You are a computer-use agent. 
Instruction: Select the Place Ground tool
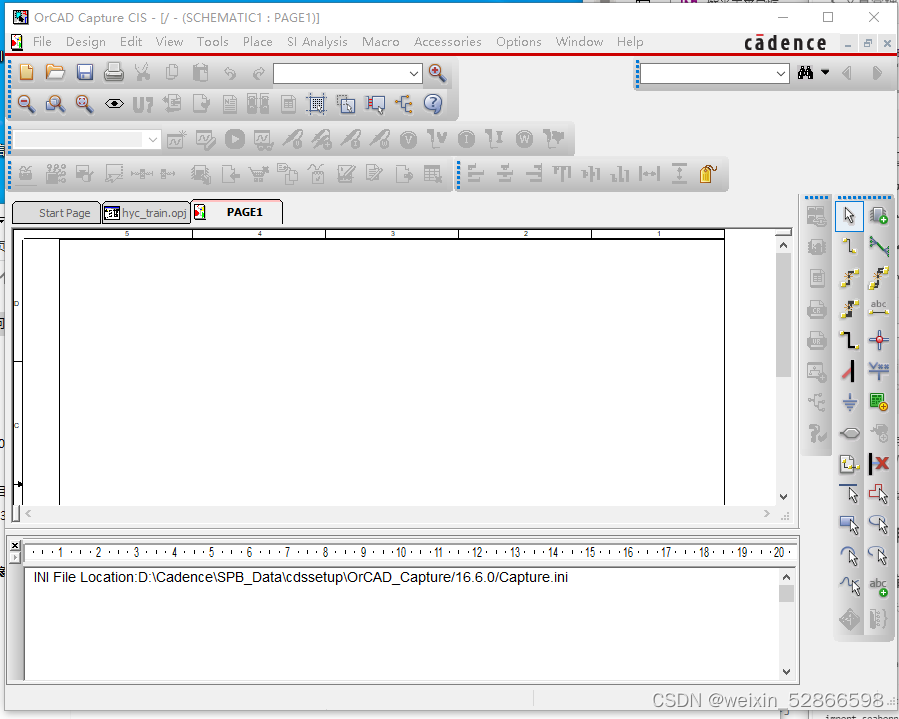coord(849,401)
